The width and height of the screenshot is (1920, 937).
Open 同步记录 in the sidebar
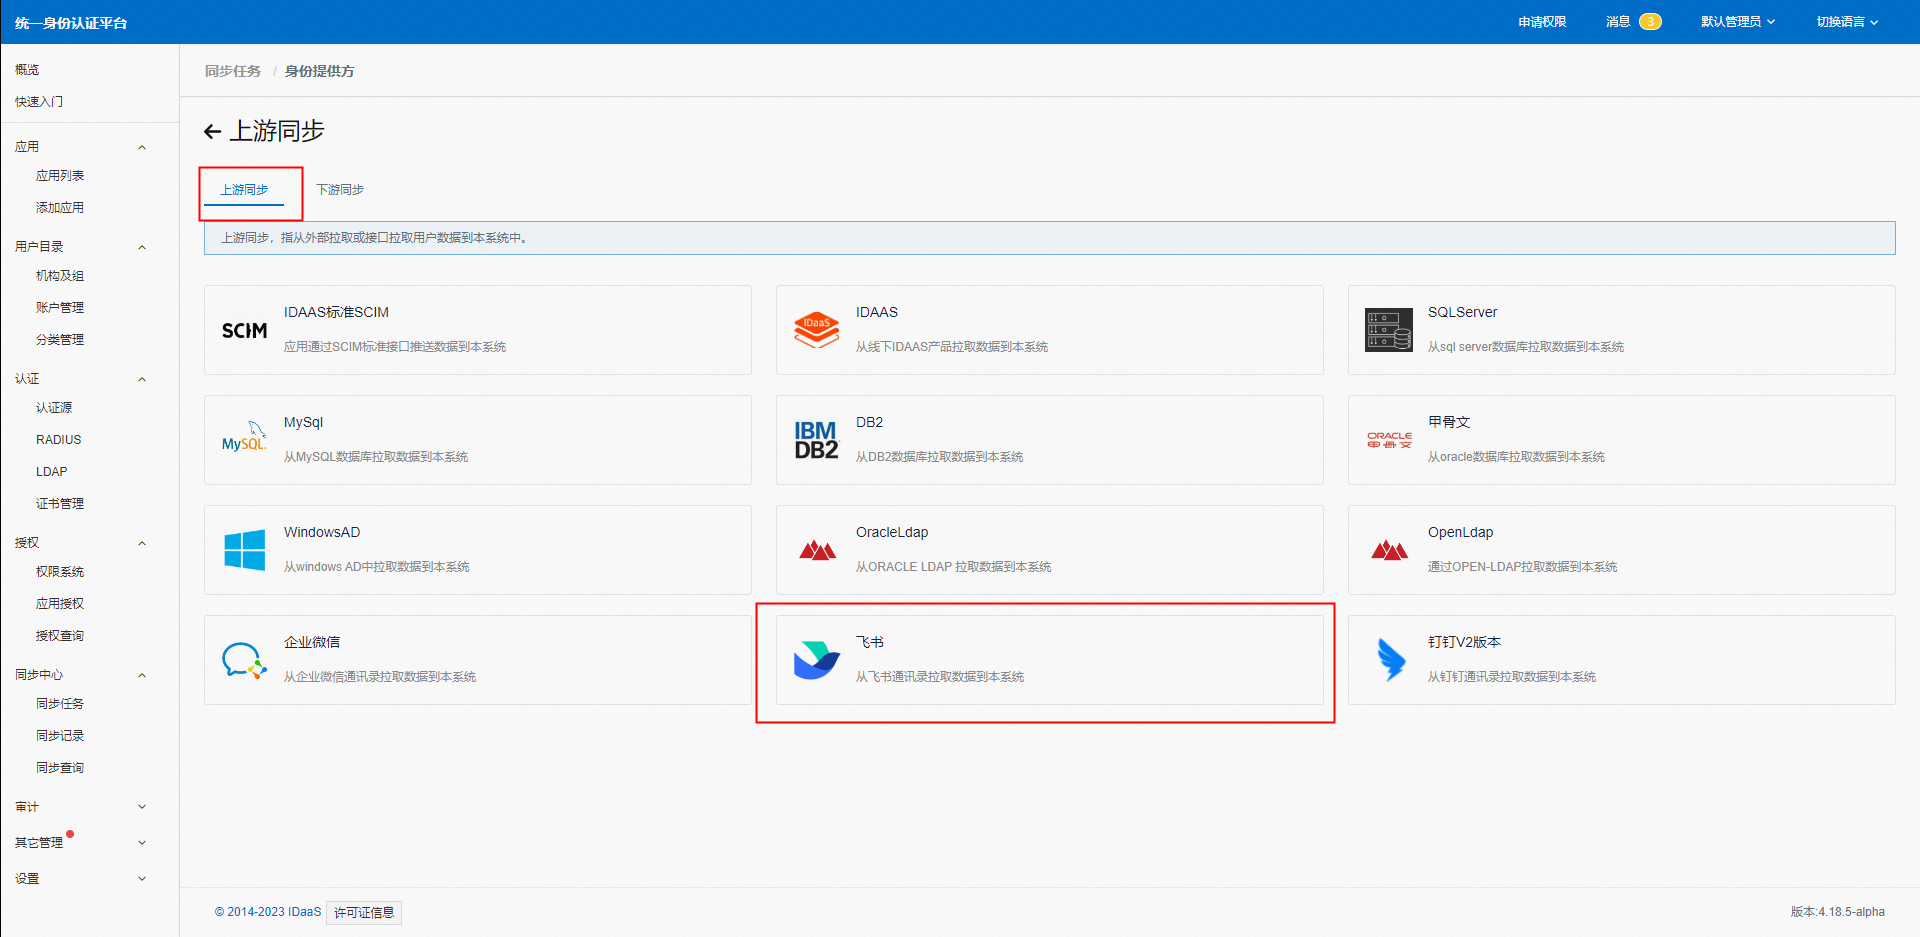[x=60, y=736]
